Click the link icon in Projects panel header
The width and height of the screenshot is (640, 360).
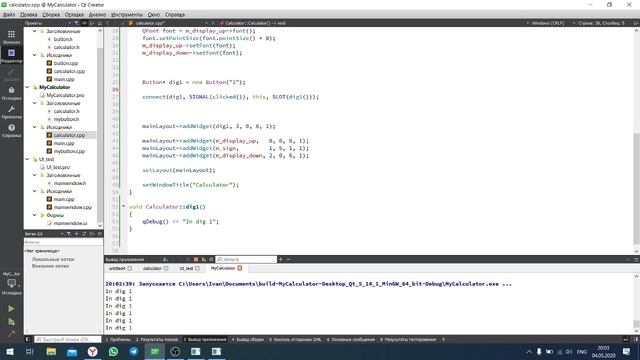point(84,23)
